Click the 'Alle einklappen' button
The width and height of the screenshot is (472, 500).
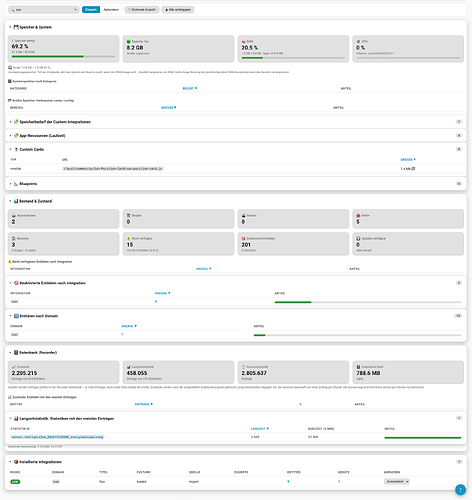coord(178,10)
